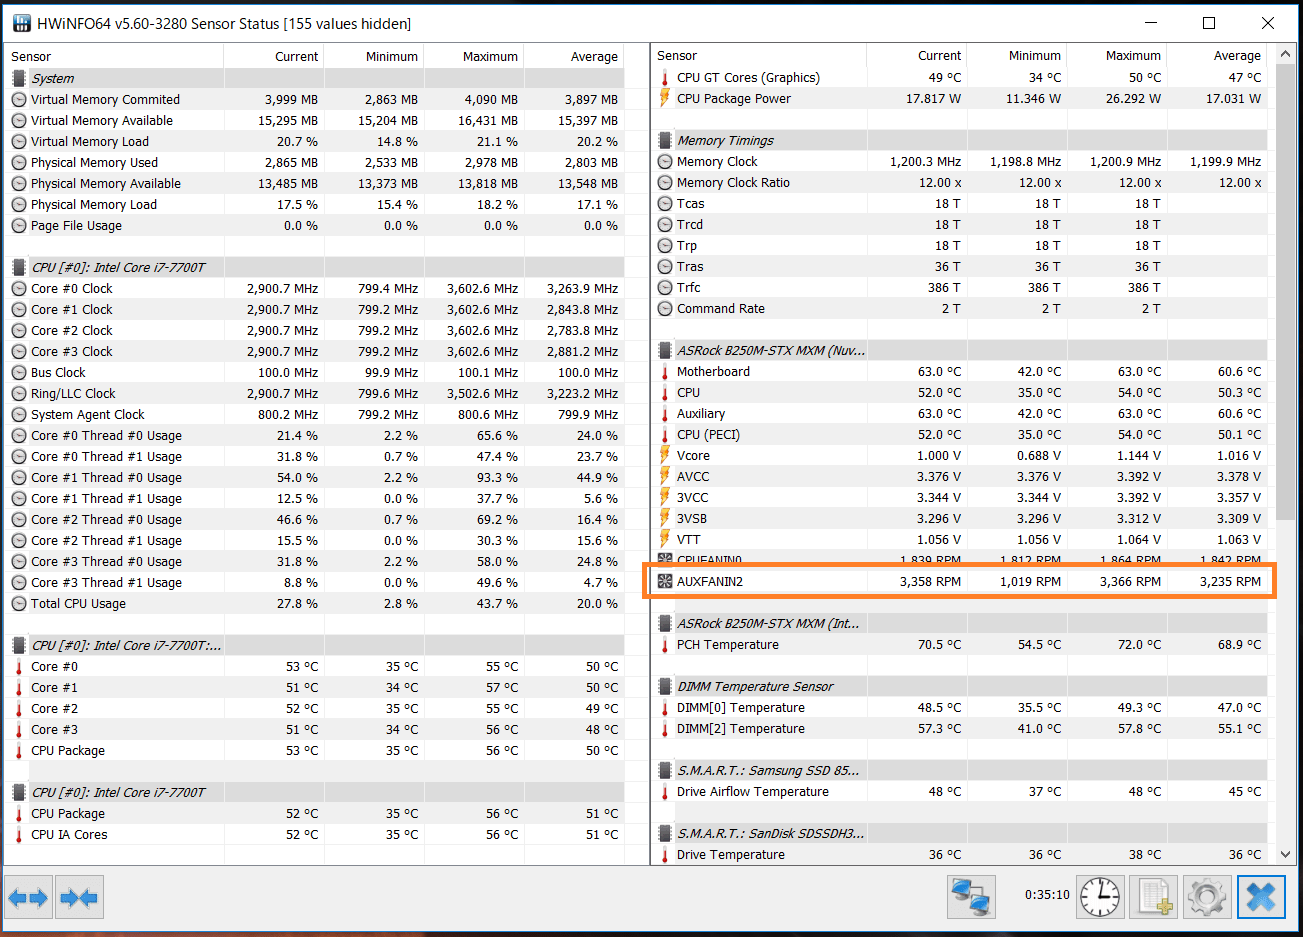Click the right pane Minimum column header
Viewport: 1303px width, 937px height.
[1016, 55]
